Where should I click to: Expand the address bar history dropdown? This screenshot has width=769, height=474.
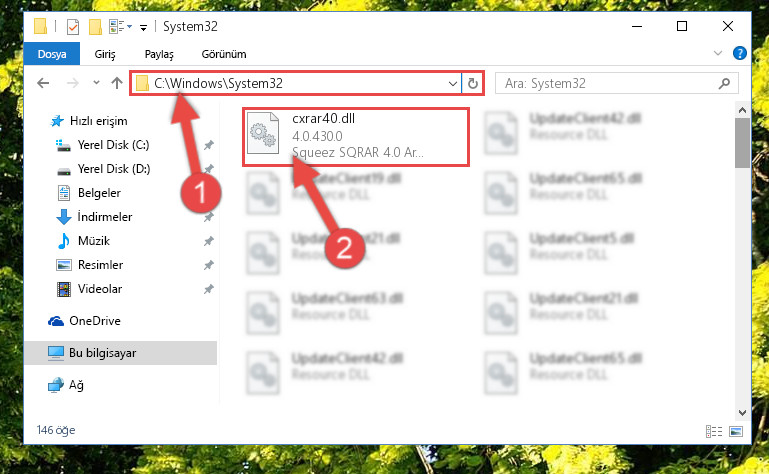pos(453,83)
